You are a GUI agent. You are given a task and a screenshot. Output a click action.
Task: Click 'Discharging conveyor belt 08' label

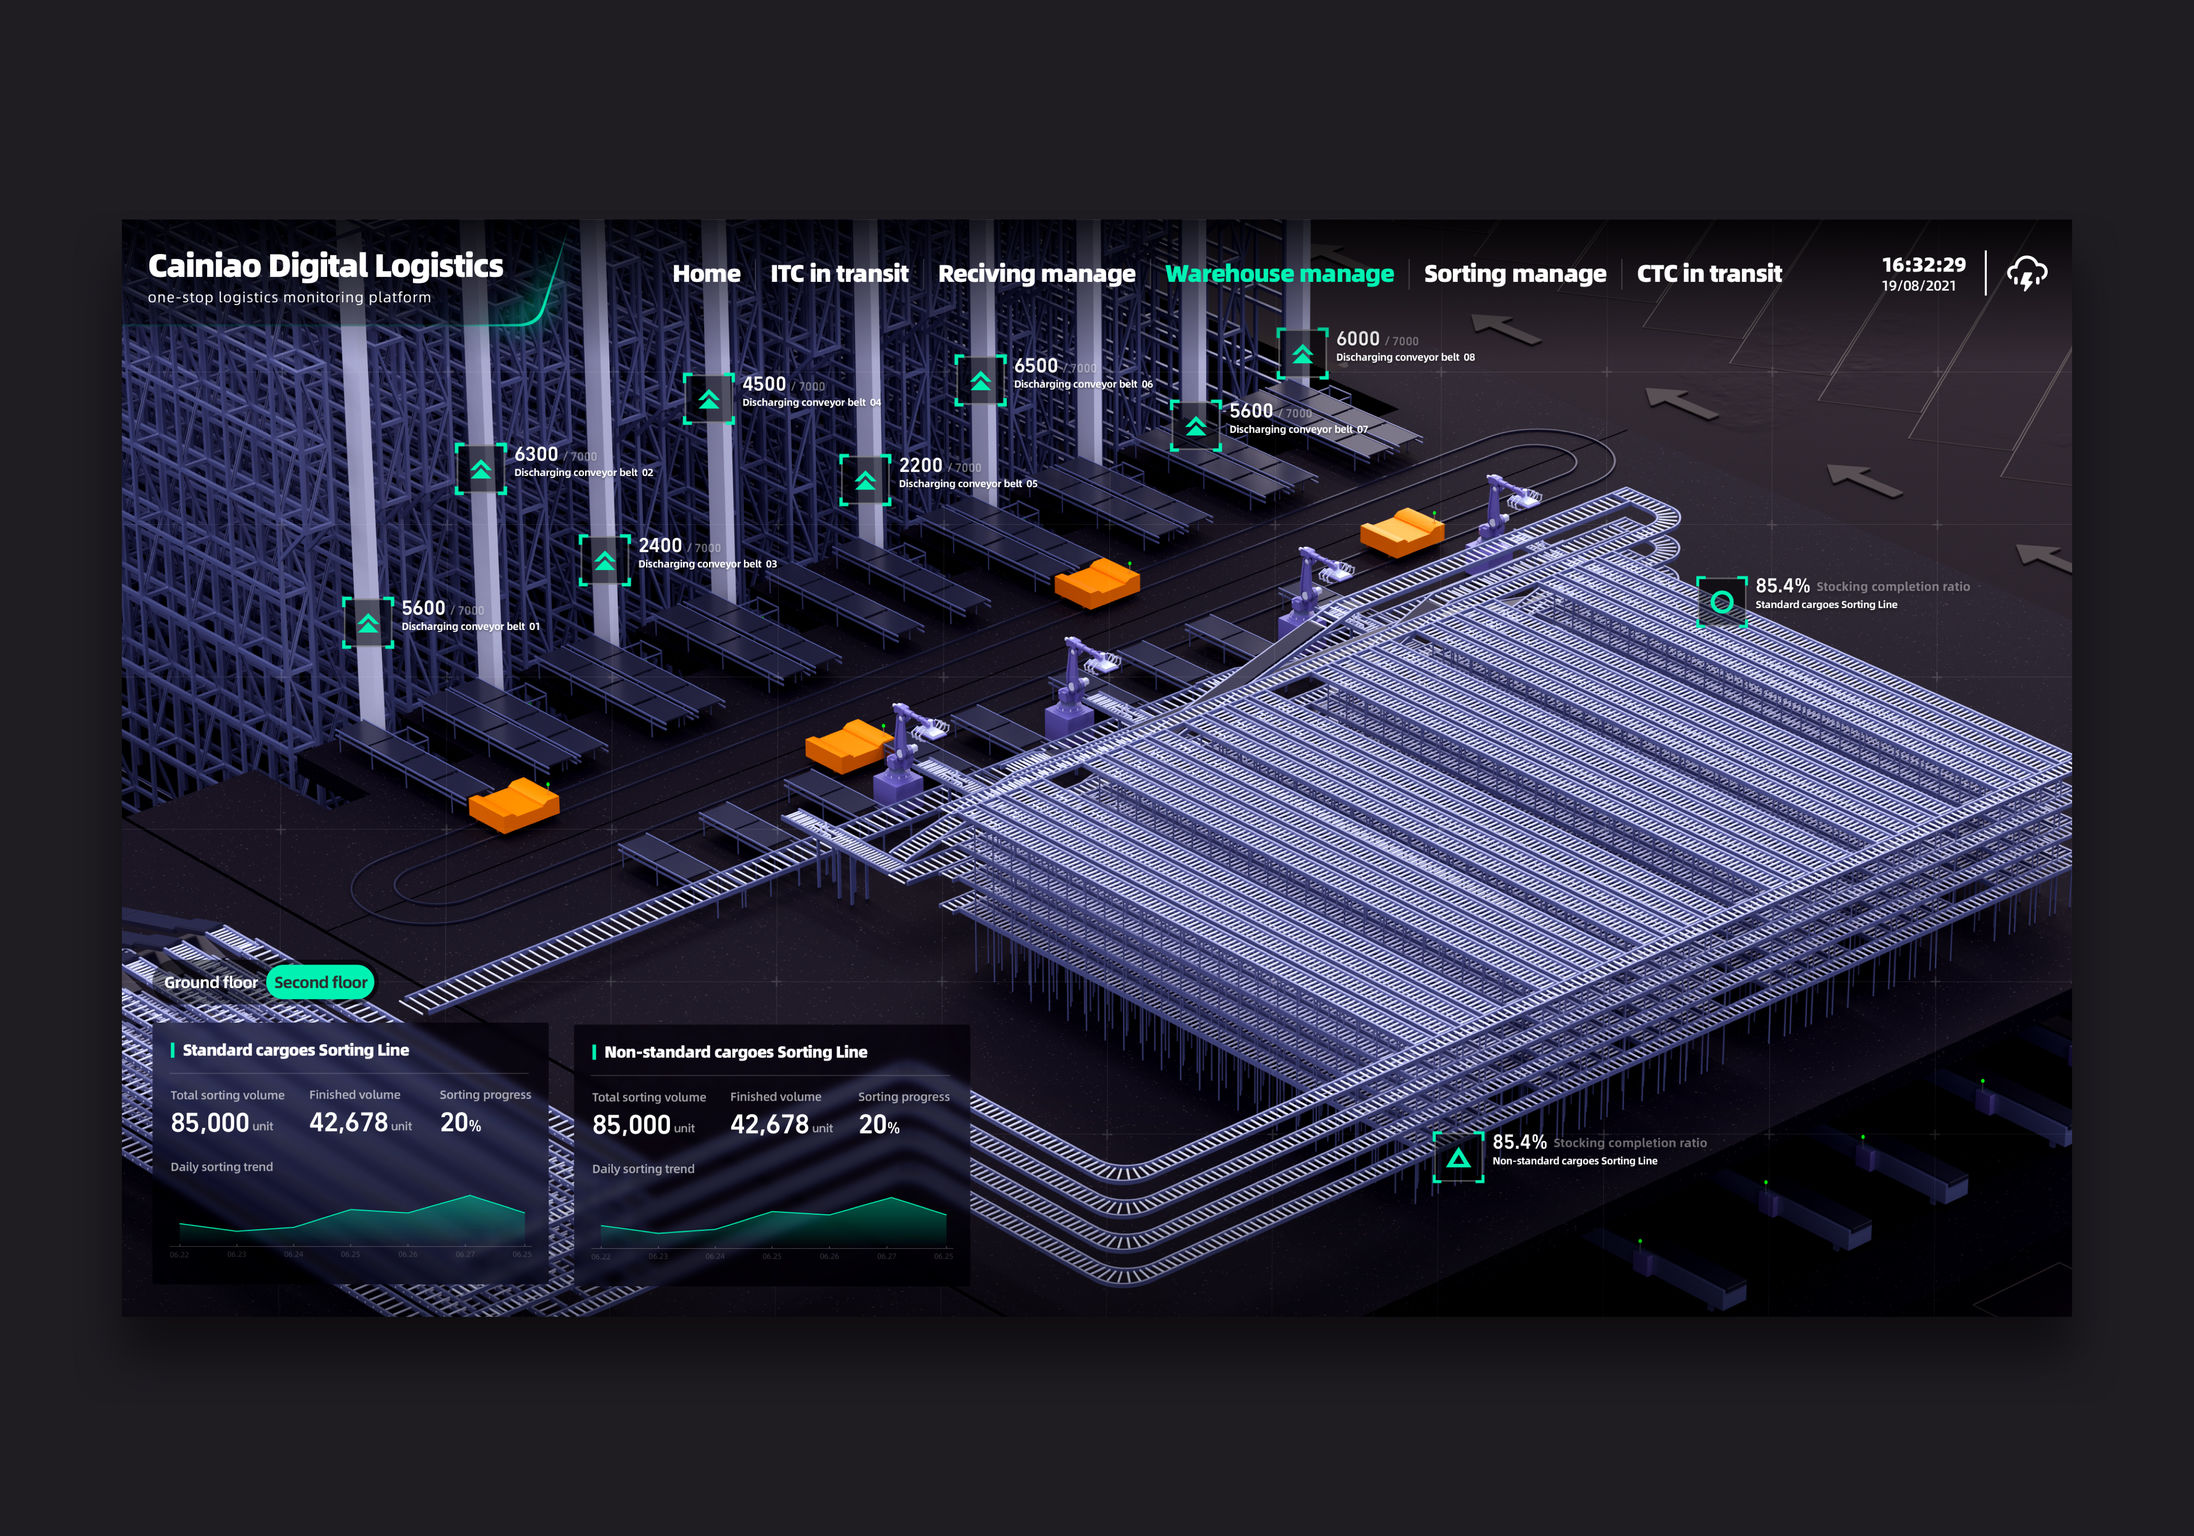(x=1405, y=357)
